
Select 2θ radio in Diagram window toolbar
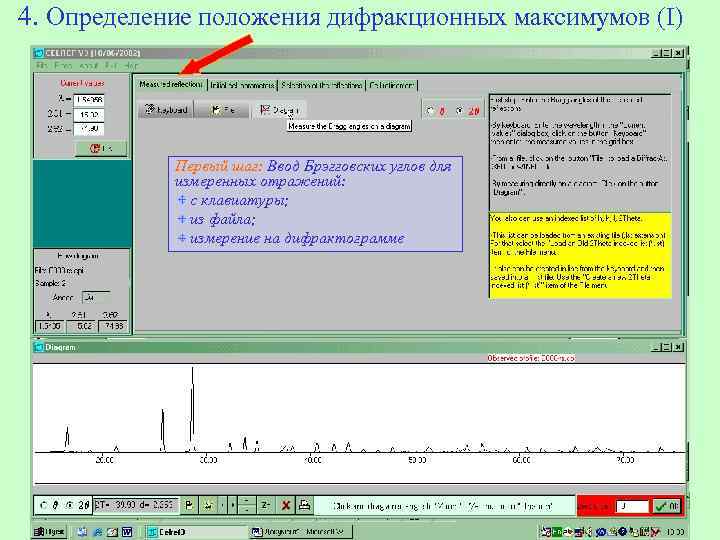point(69,505)
